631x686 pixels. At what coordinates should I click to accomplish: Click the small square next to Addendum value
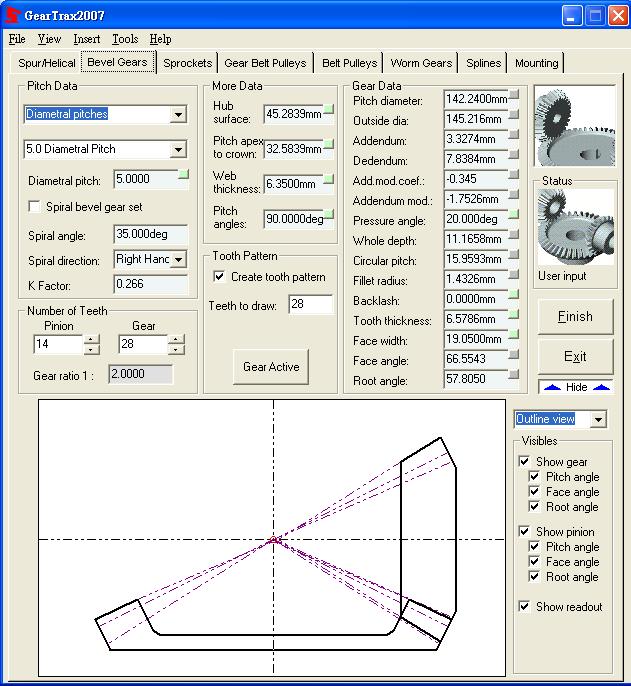pos(514,134)
